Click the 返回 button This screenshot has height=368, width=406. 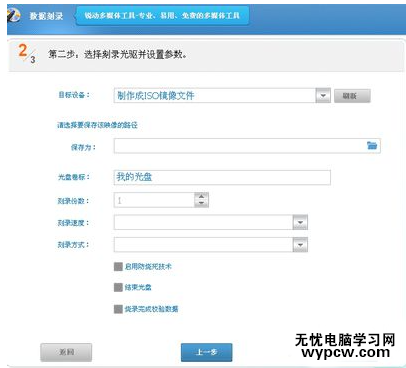click(66, 352)
